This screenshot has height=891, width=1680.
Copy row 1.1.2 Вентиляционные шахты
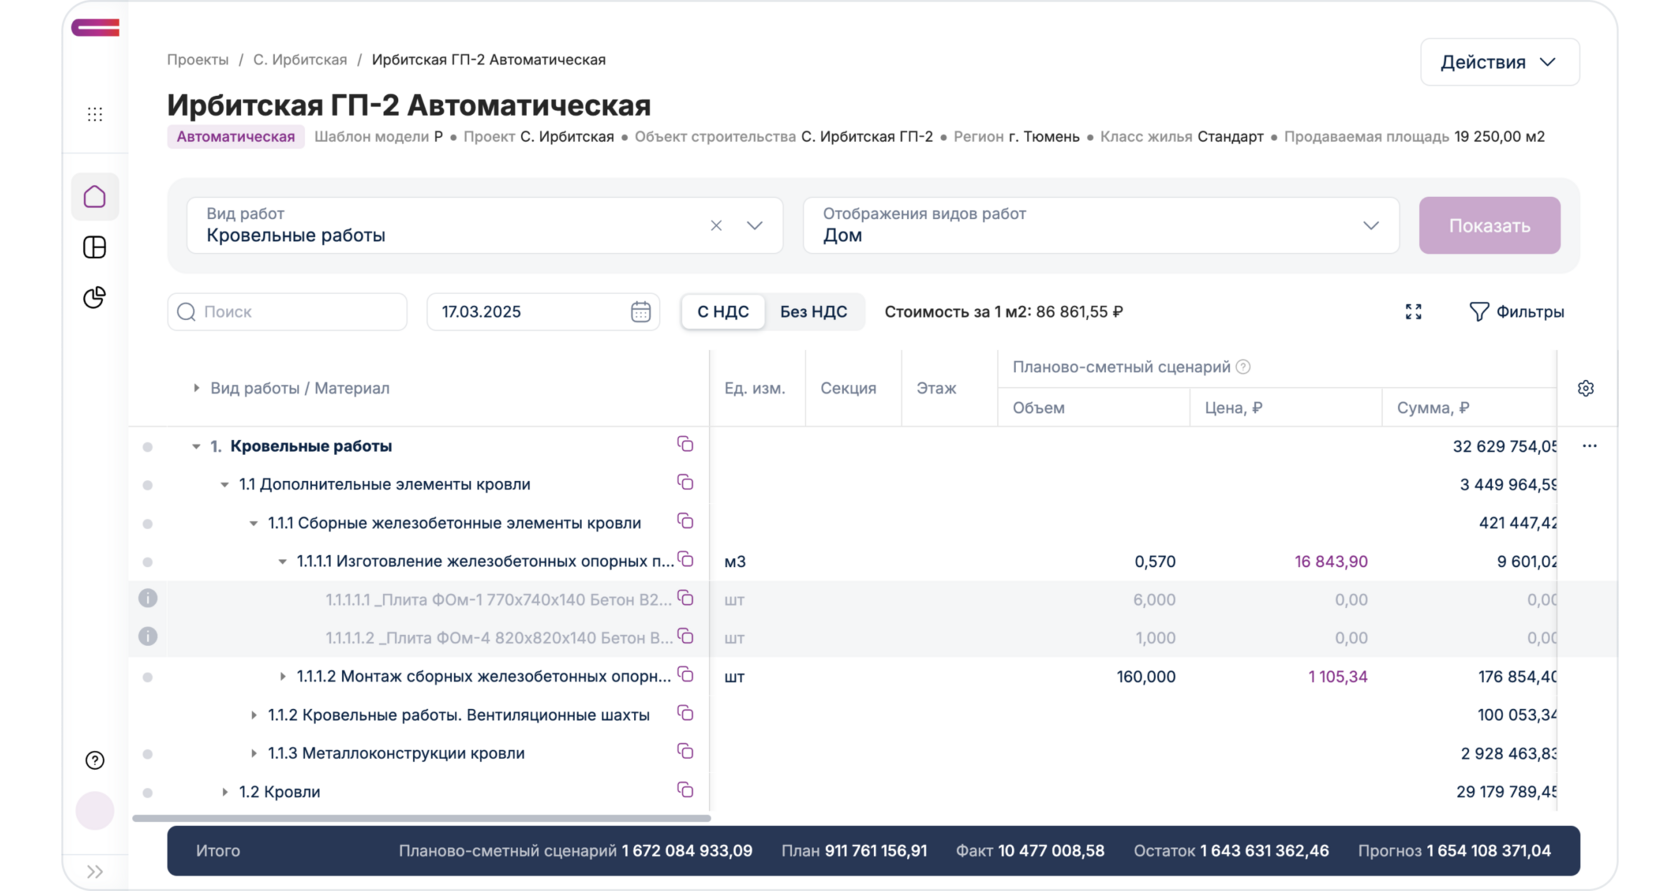click(685, 713)
